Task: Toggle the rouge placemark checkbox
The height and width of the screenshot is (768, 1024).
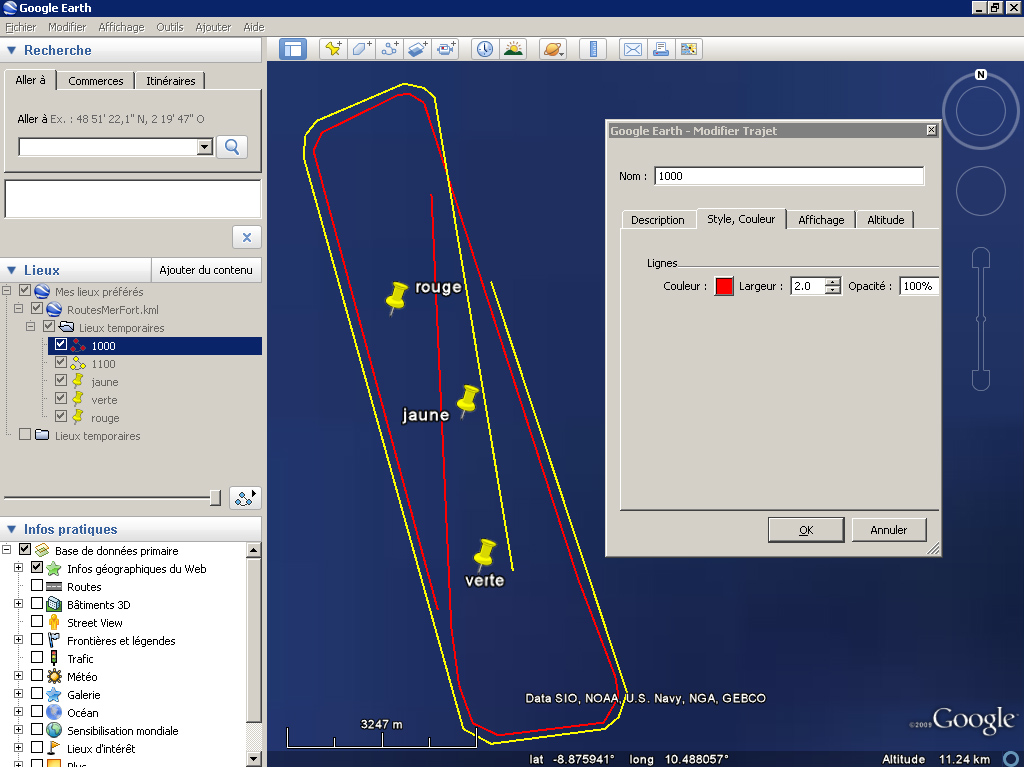Action: [x=61, y=416]
